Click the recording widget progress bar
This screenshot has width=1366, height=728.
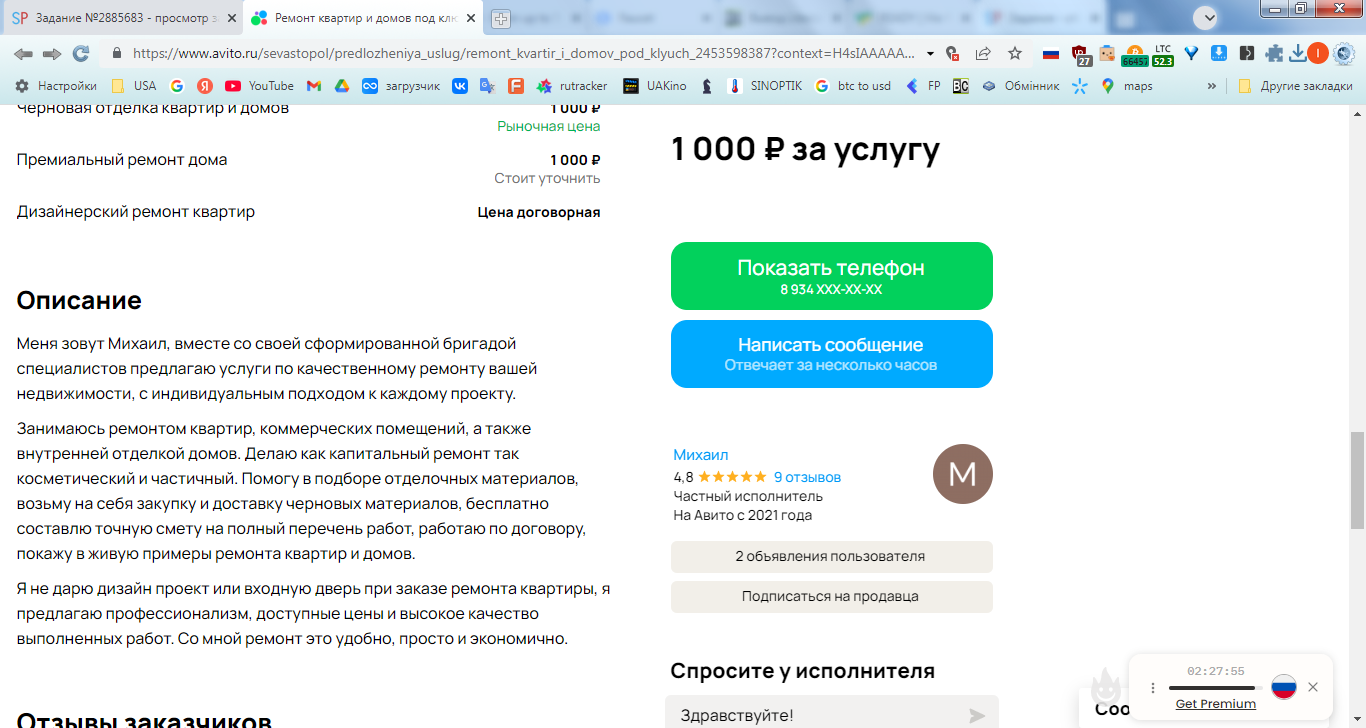[x=1215, y=688]
